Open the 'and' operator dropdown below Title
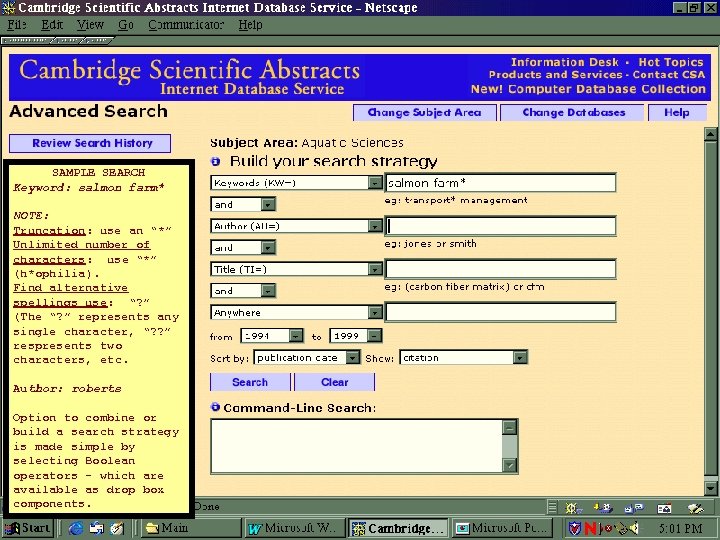Screen dimensions: 720x540 [268, 291]
